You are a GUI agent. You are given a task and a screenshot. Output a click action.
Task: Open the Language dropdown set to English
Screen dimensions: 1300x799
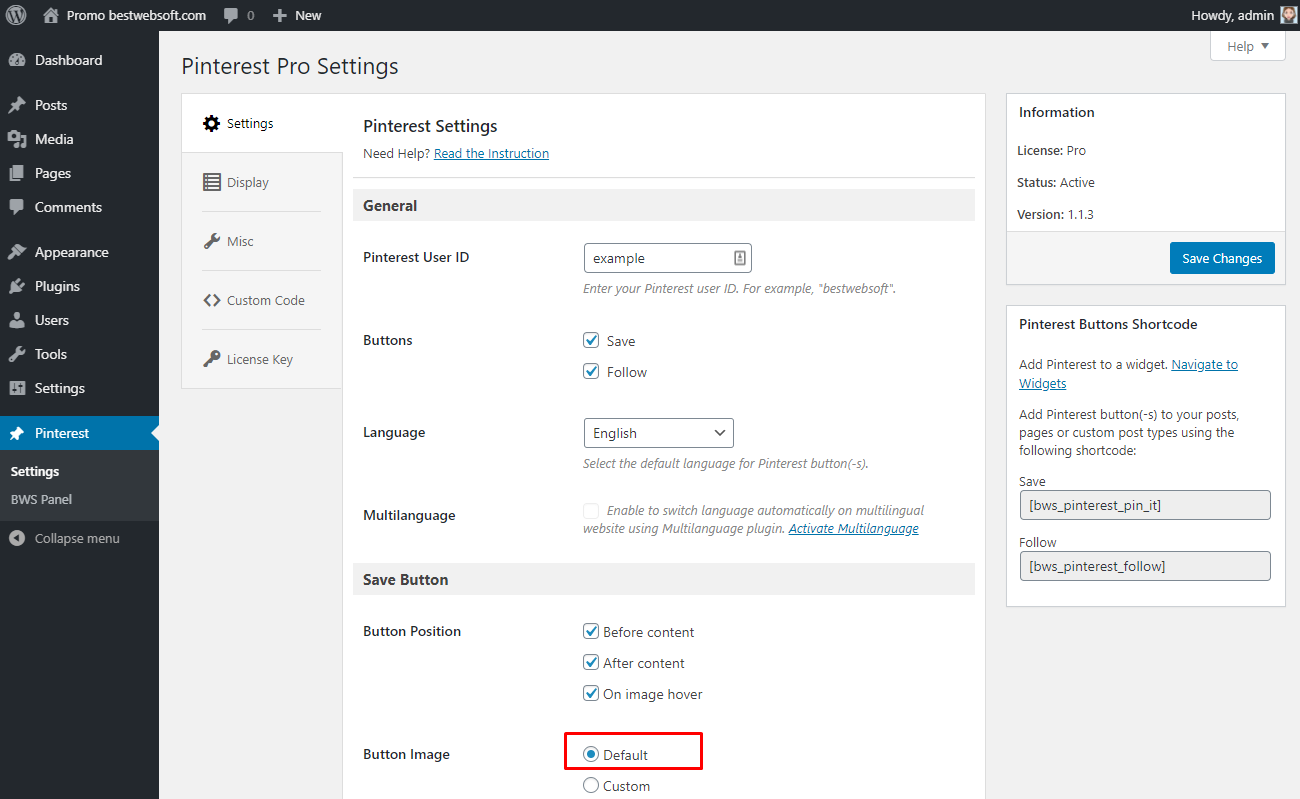tap(658, 433)
